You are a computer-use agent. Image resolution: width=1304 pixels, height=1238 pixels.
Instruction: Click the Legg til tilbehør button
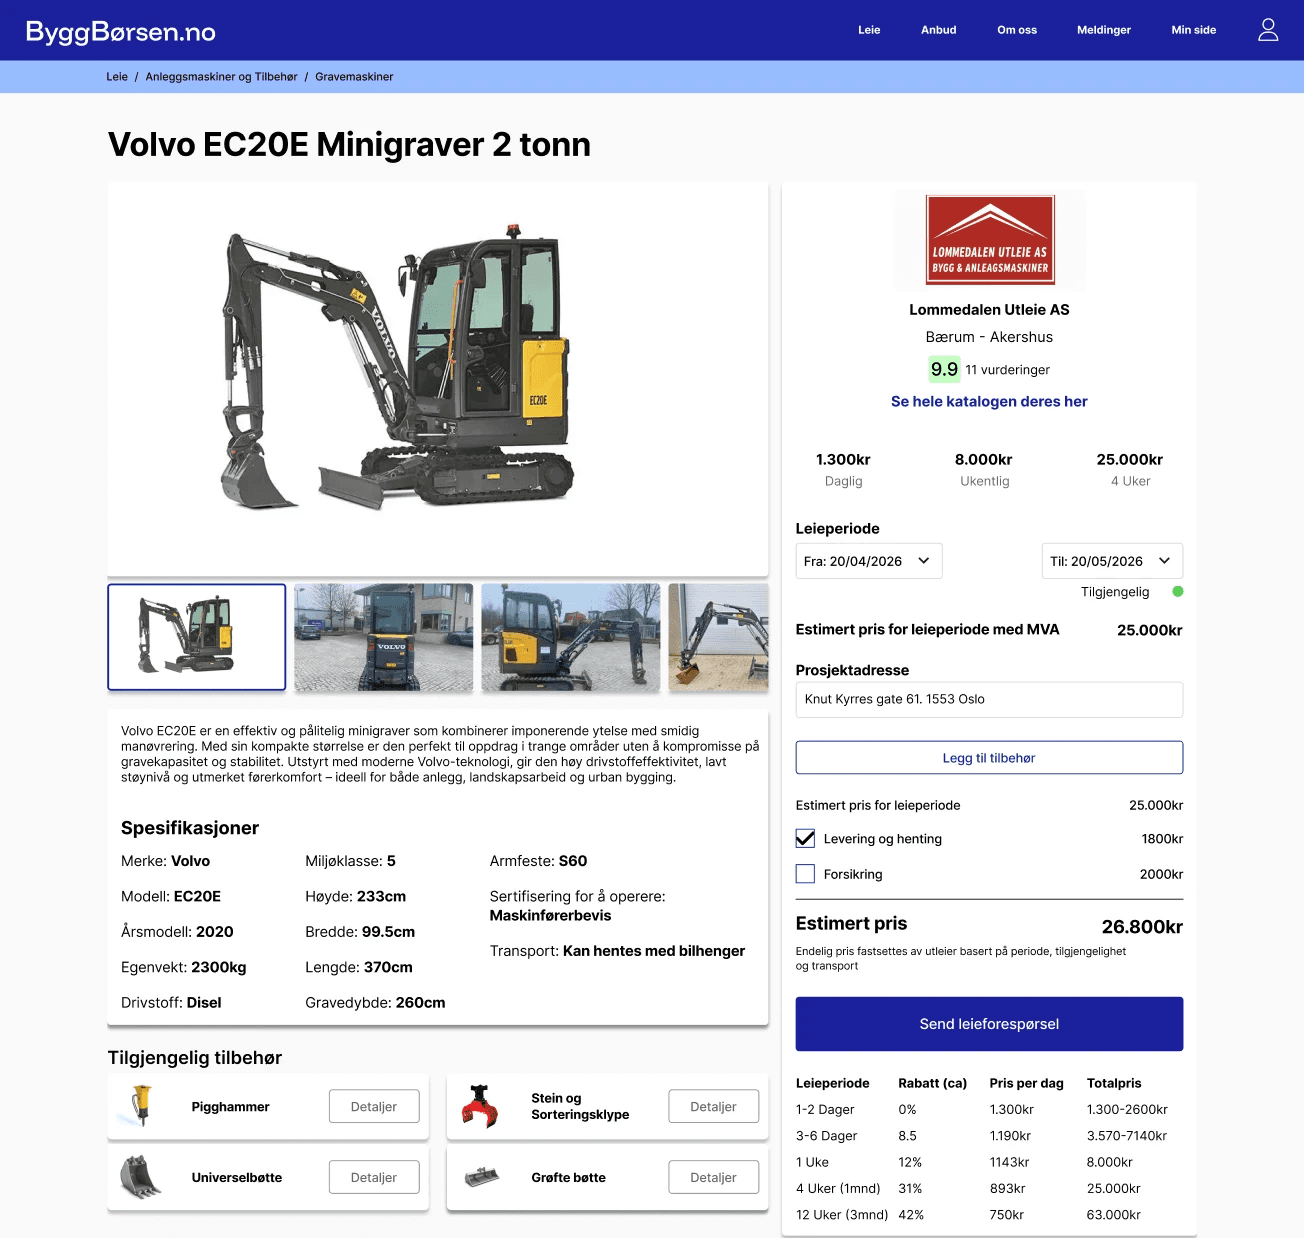point(989,758)
